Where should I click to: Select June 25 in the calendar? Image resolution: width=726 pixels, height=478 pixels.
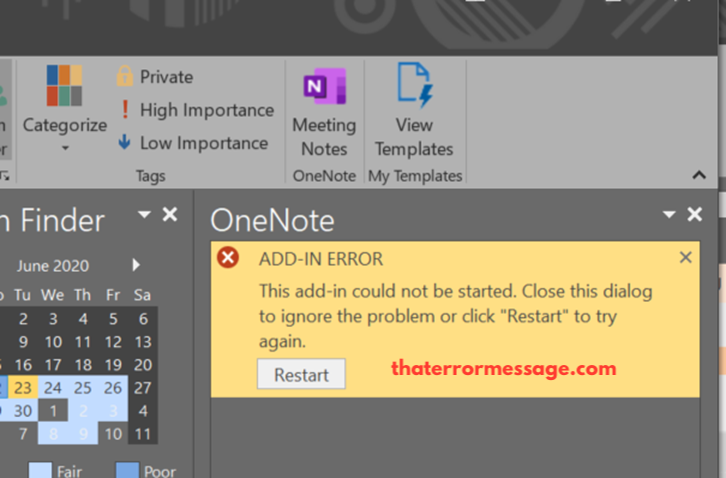click(83, 388)
